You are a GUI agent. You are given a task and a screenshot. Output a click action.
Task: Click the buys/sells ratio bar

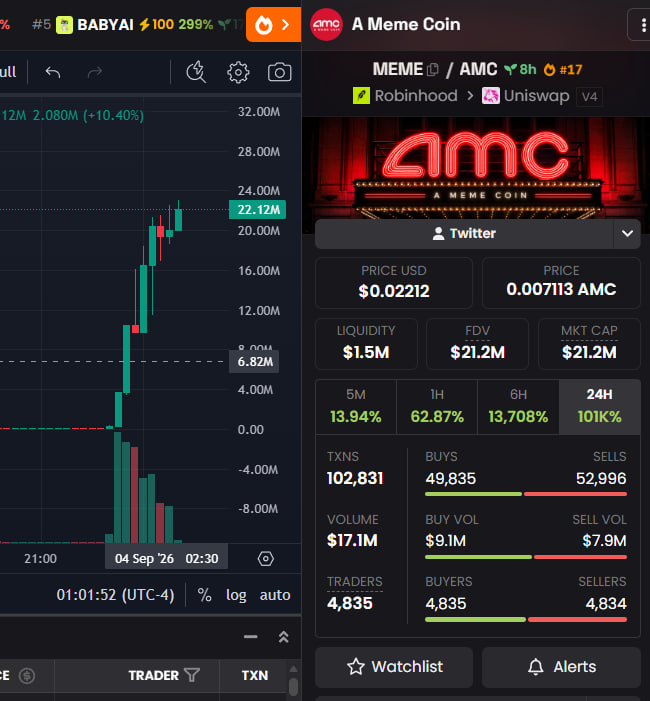point(526,494)
